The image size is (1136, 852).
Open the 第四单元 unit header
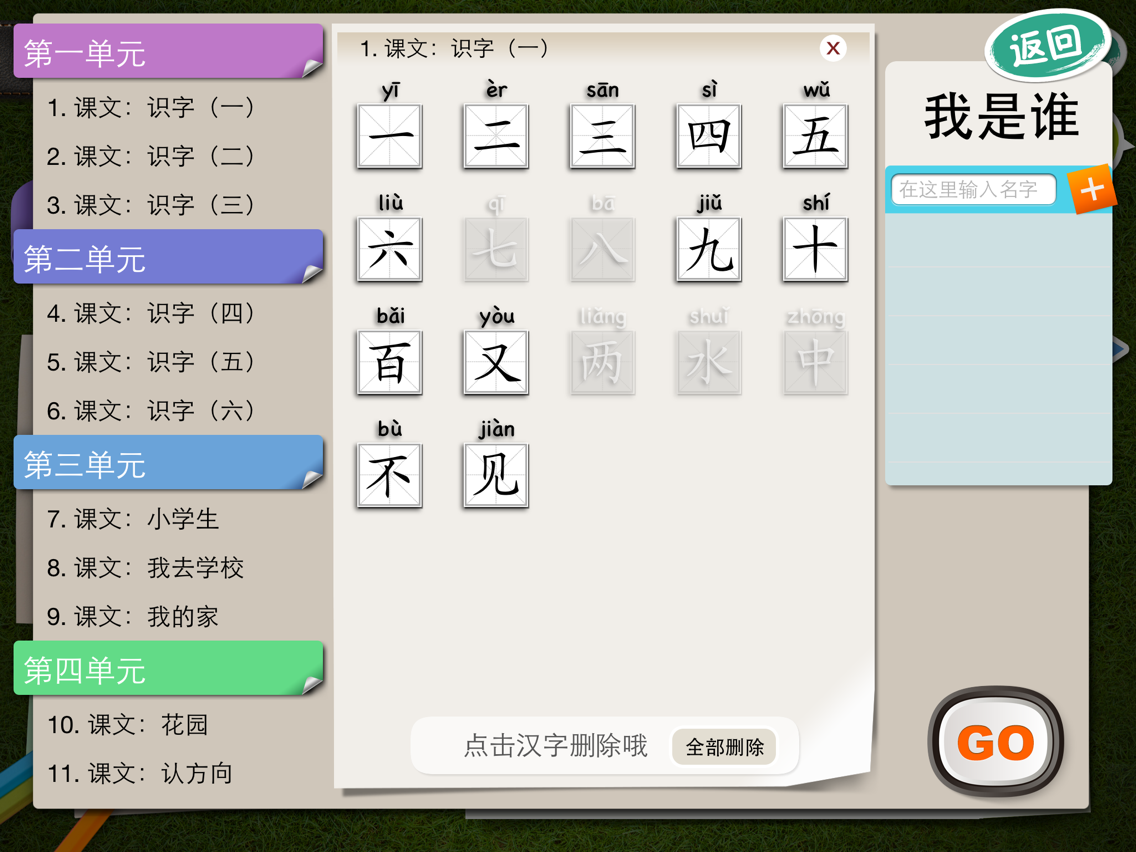pyautogui.click(x=168, y=669)
